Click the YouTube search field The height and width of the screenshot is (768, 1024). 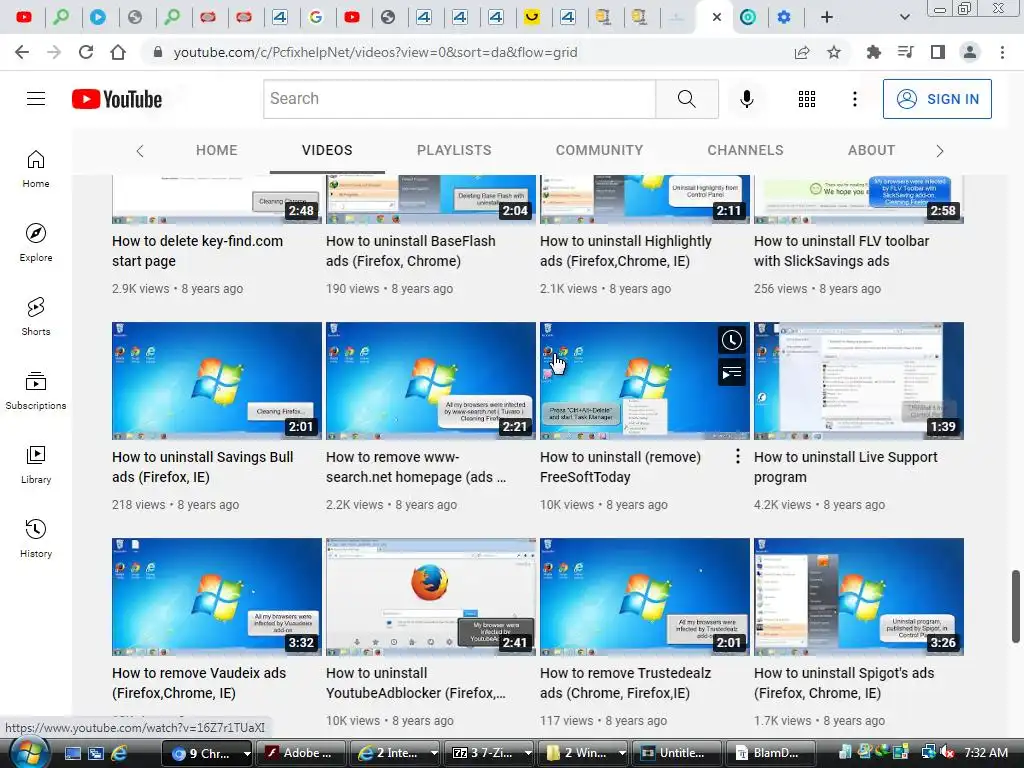pos(459,99)
